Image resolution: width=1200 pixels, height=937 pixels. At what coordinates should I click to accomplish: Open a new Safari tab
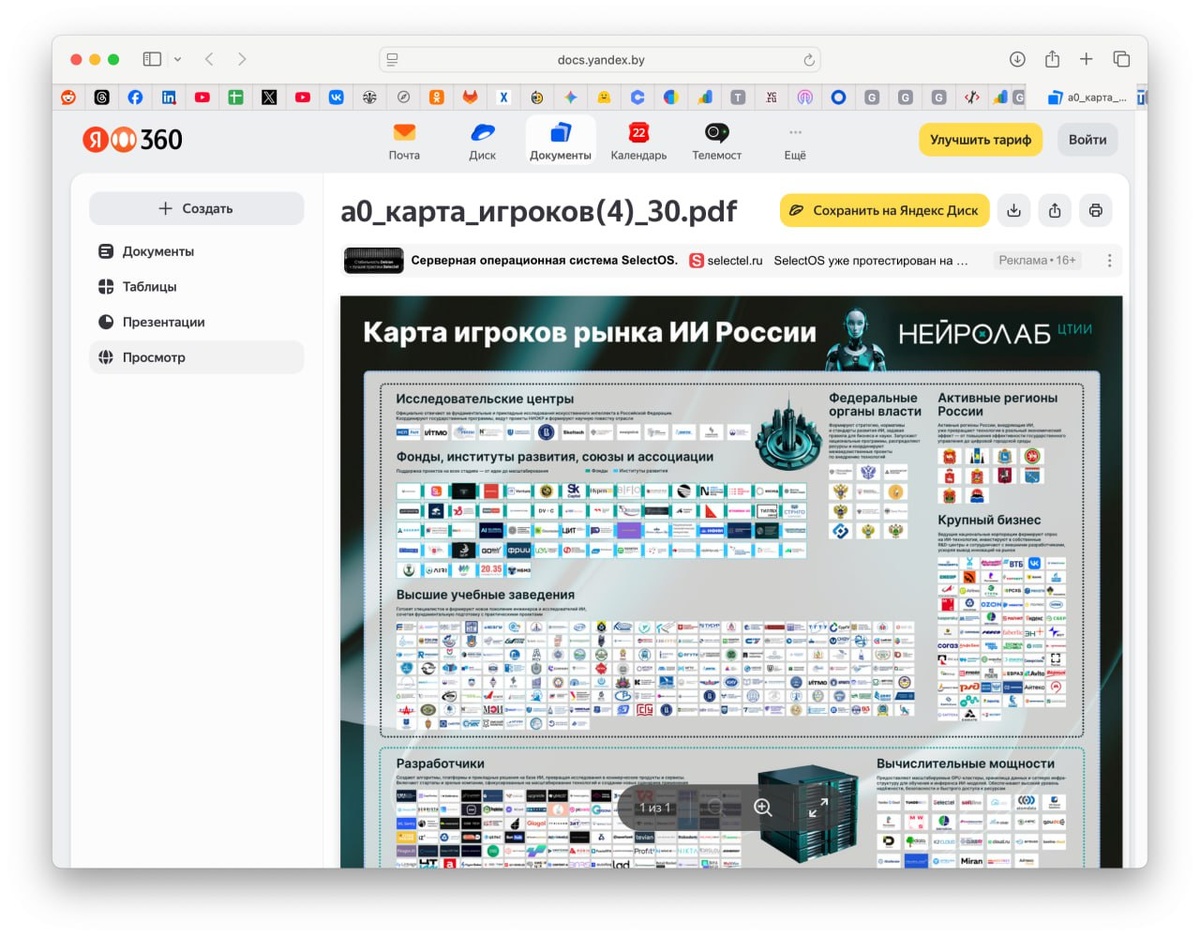(x=1086, y=59)
